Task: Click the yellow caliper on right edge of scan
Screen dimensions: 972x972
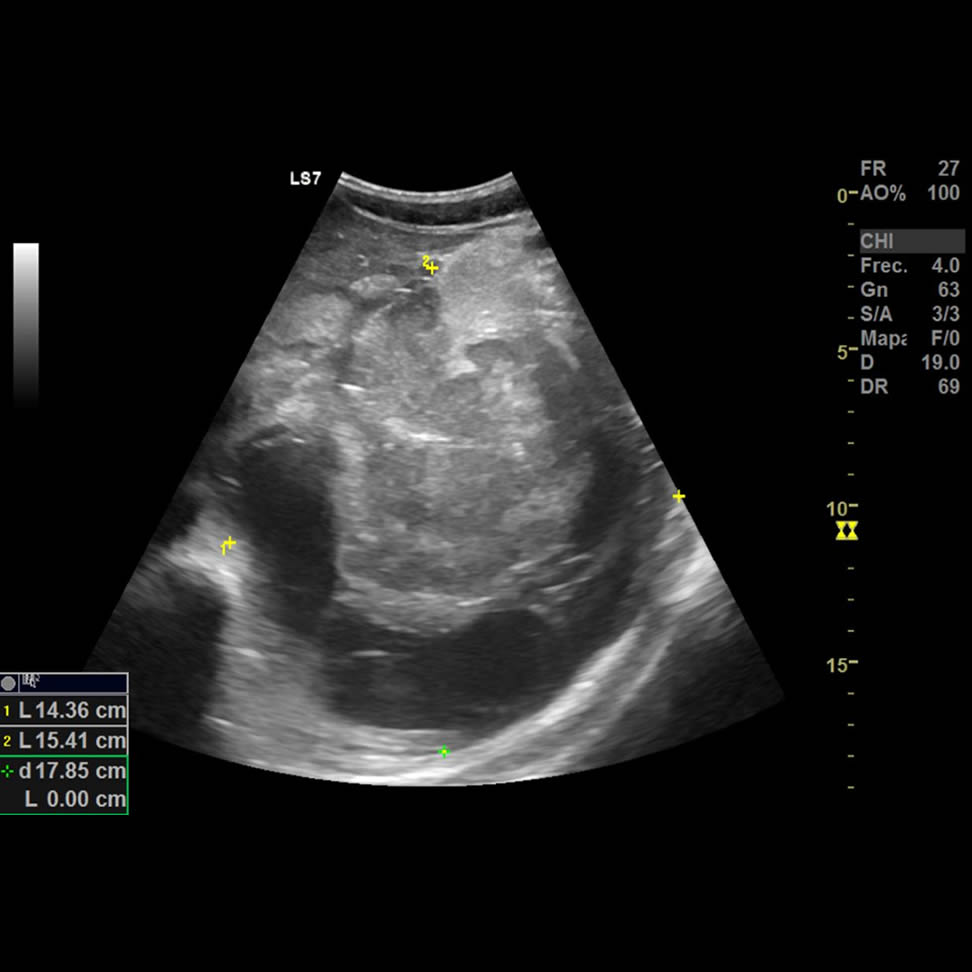Action: (x=679, y=496)
